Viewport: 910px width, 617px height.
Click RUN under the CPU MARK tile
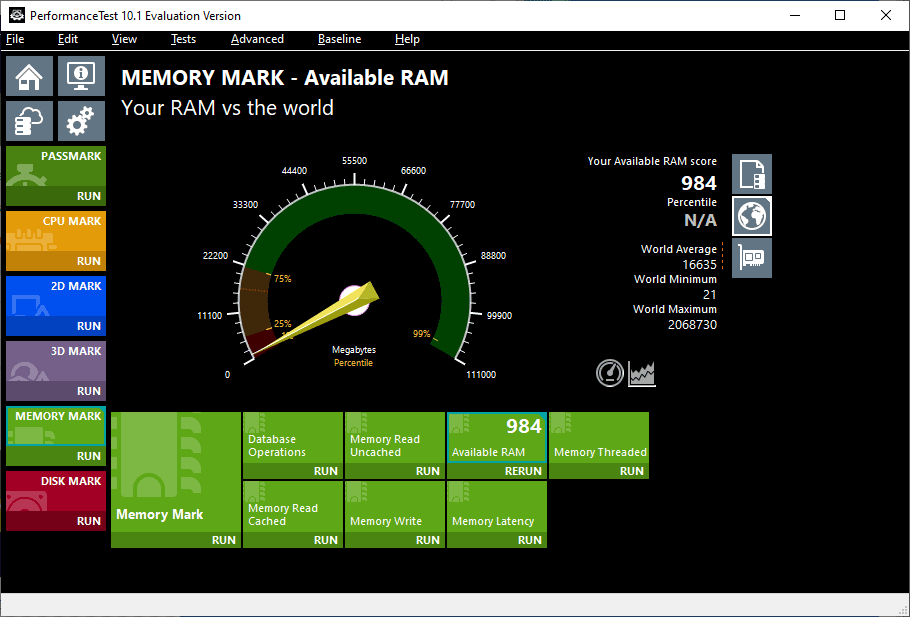[89, 261]
